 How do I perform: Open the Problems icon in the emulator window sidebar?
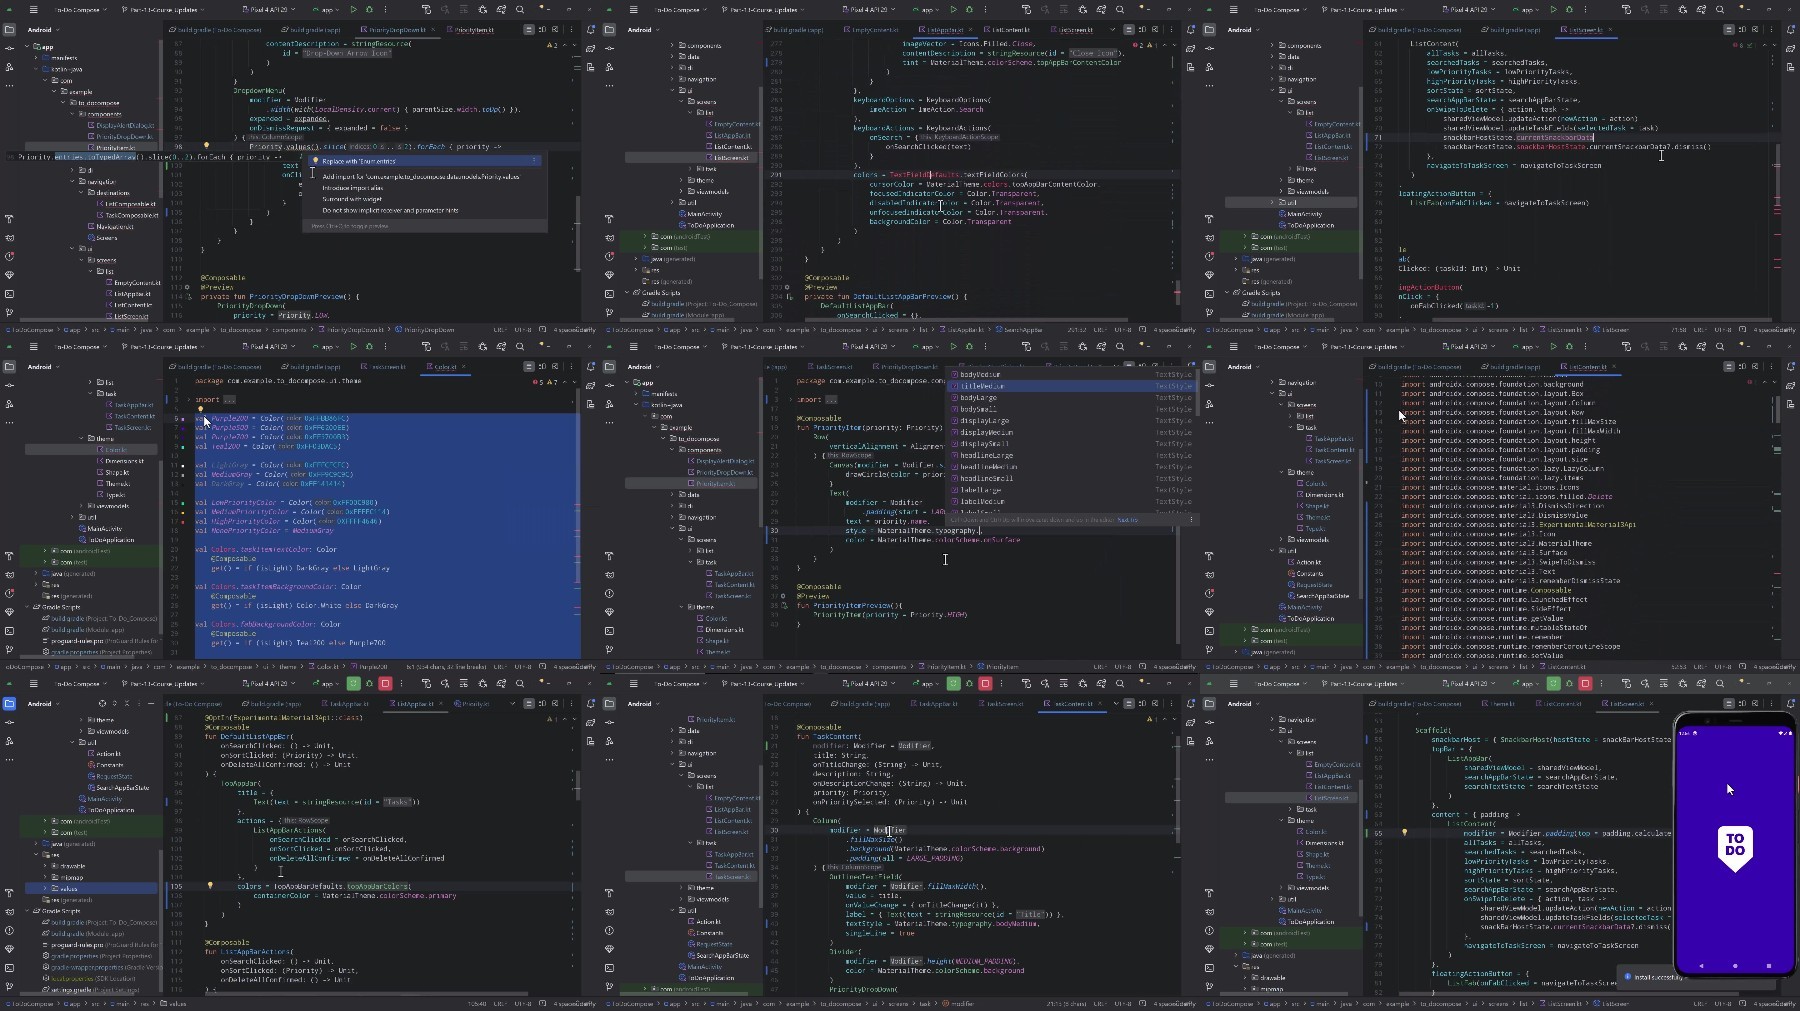point(1210,931)
